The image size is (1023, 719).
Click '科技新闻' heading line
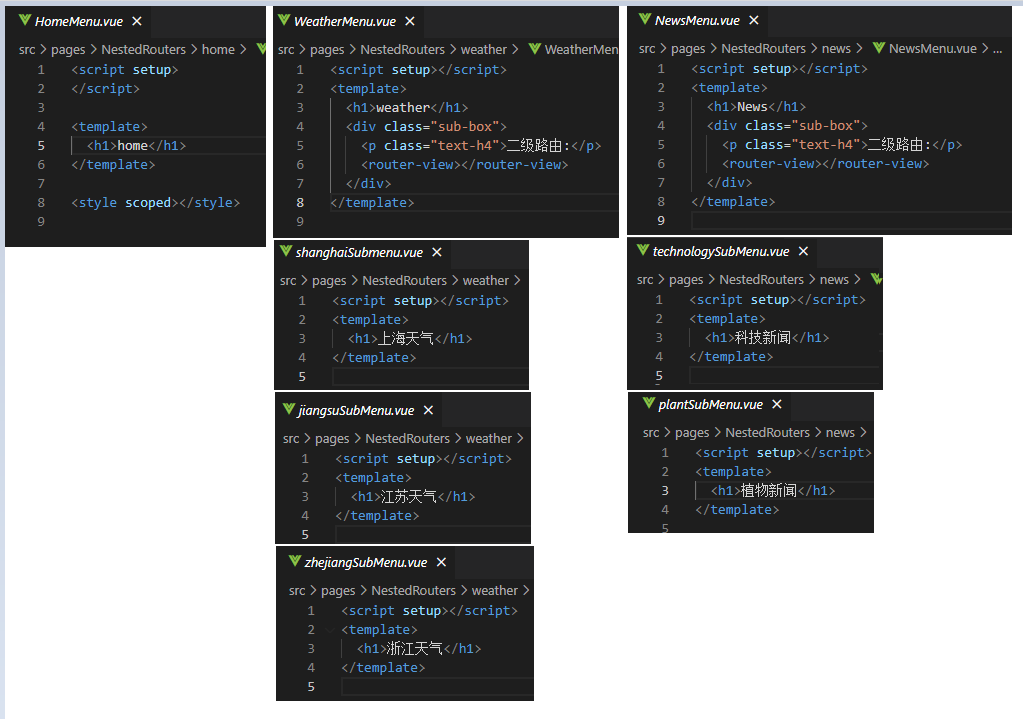click(x=767, y=337)
